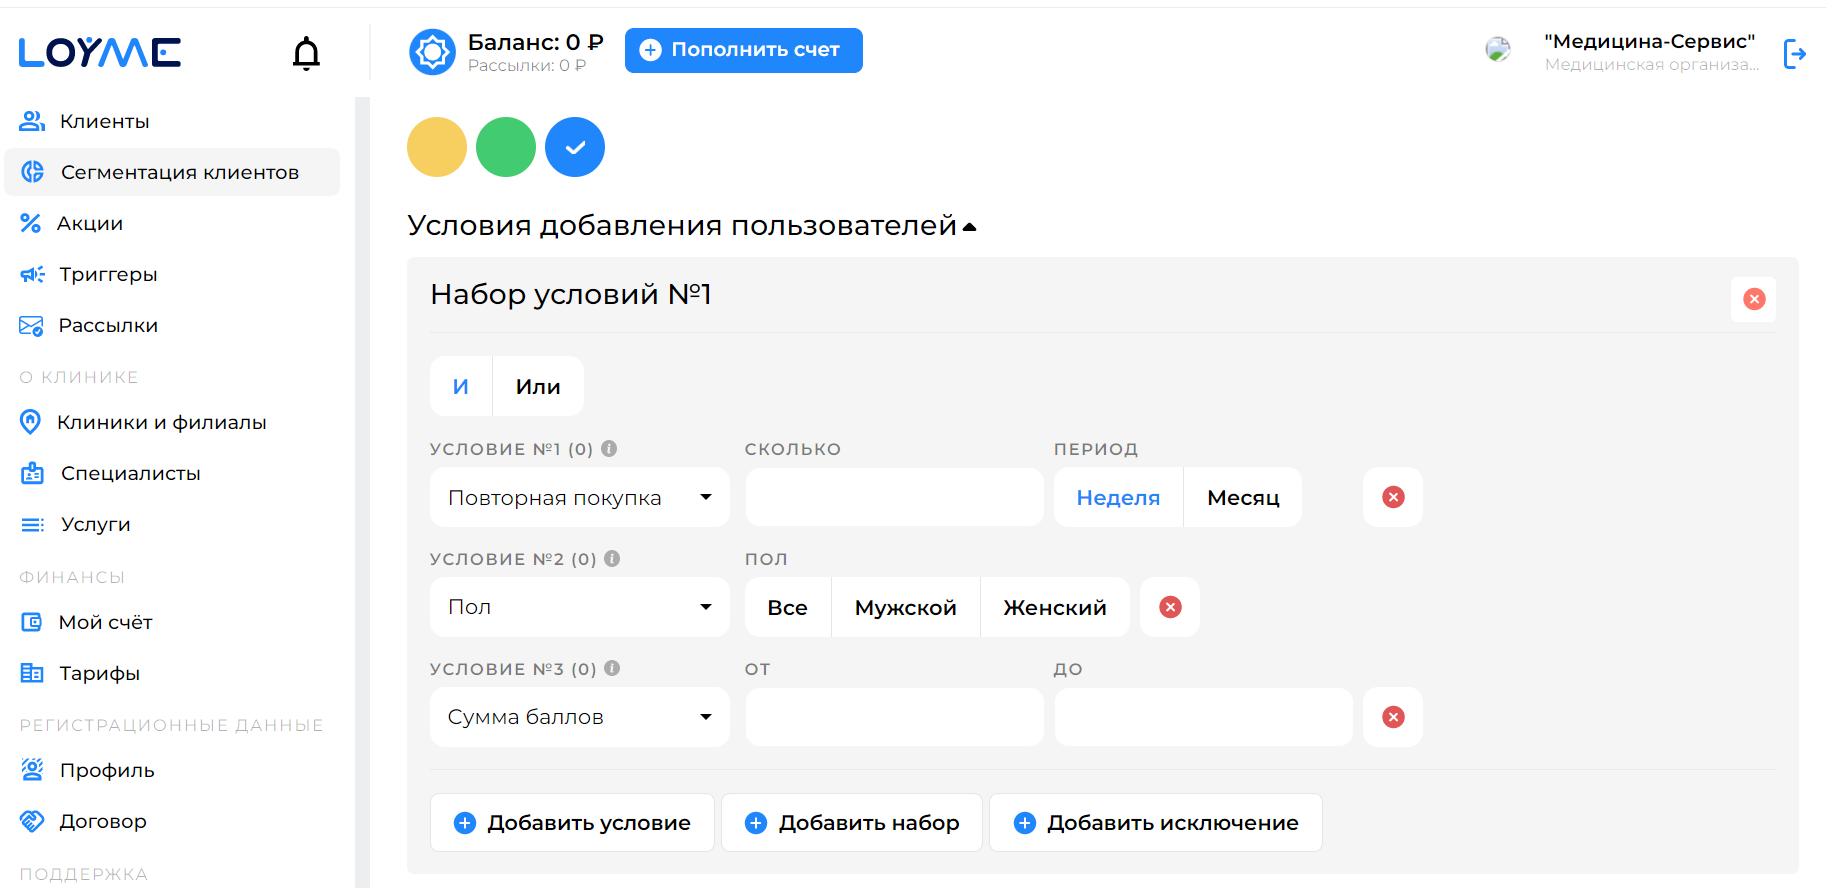Remove condition №2 with red cross
Screen dimensions: 1826x888
(x=1170, y=607)
